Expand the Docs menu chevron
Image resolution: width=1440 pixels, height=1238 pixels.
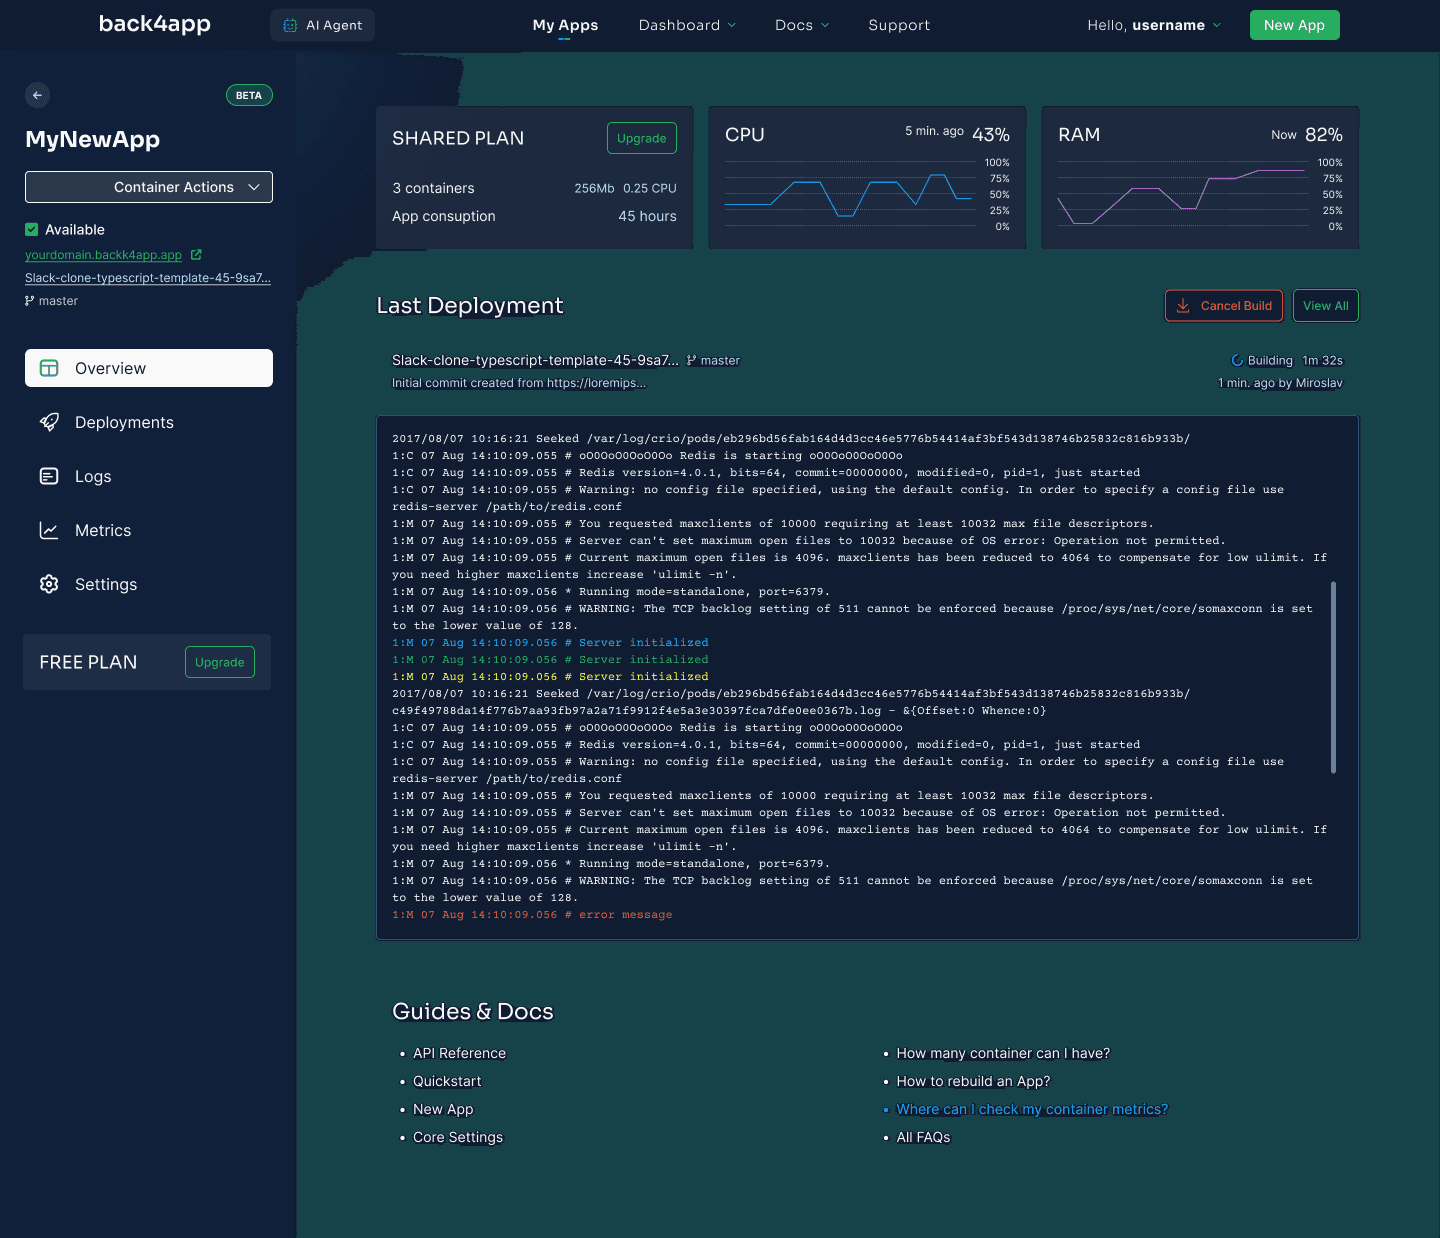825,26
